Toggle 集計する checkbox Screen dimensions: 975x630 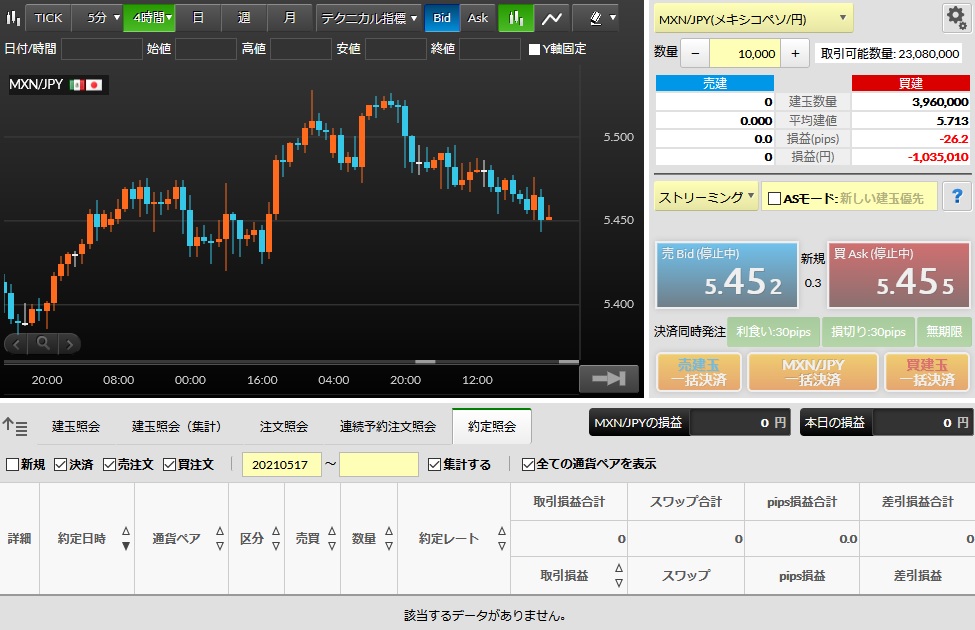(435, 465)
